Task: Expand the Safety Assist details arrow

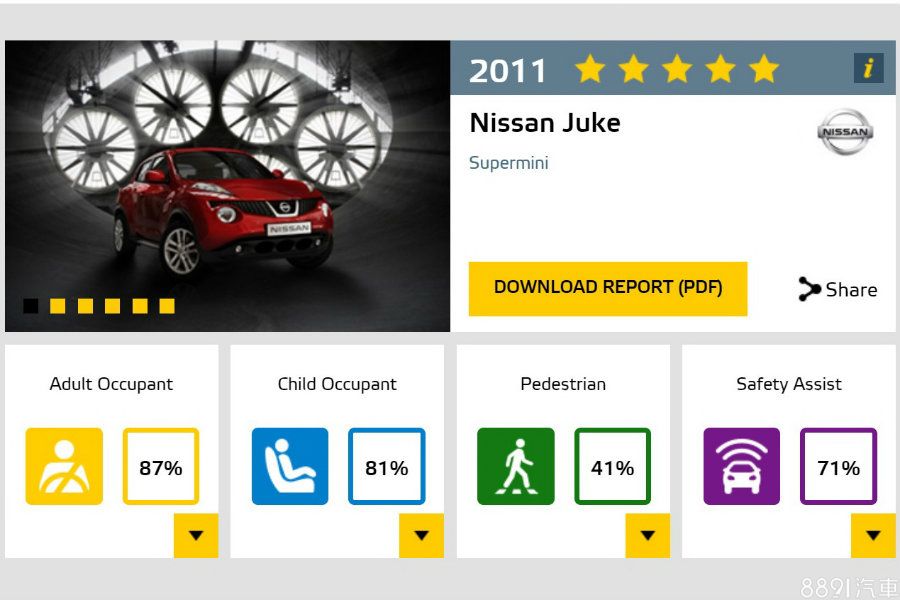Action: (873, 535)
